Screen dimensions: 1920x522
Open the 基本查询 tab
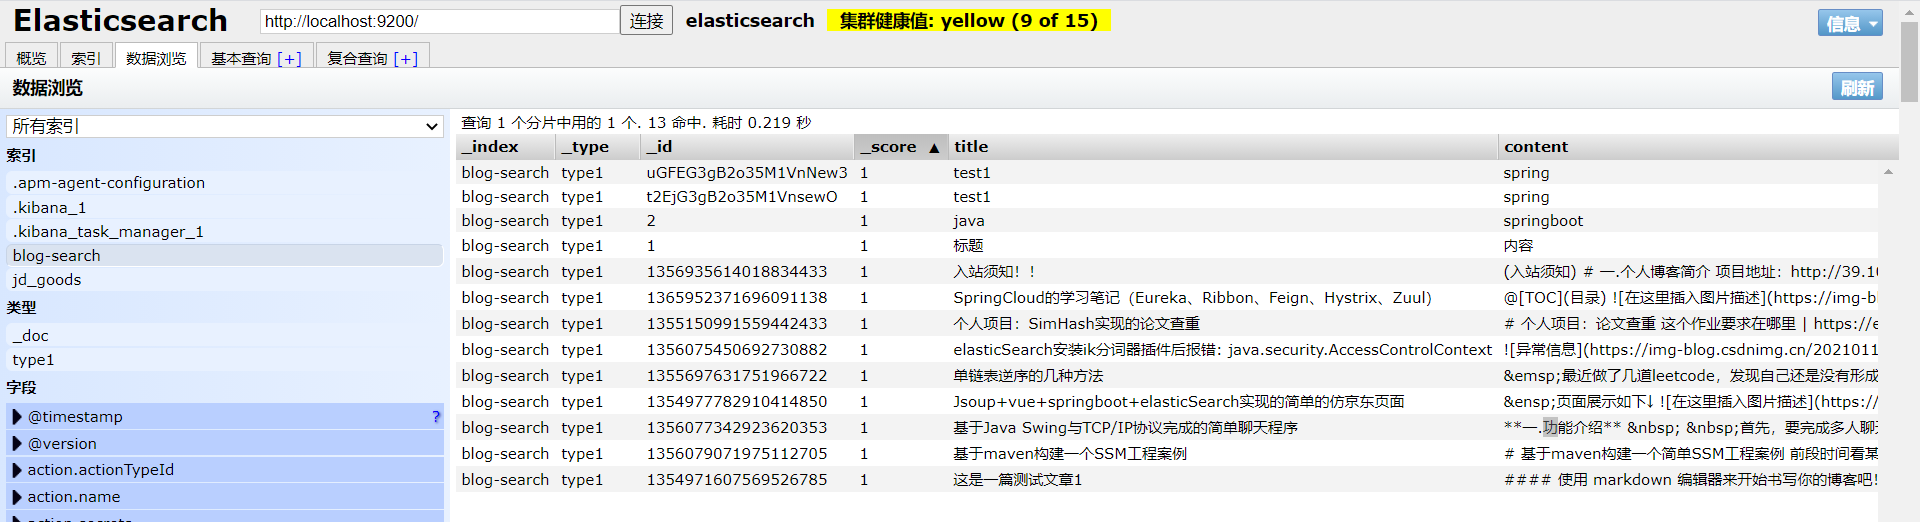pos(241,59)
